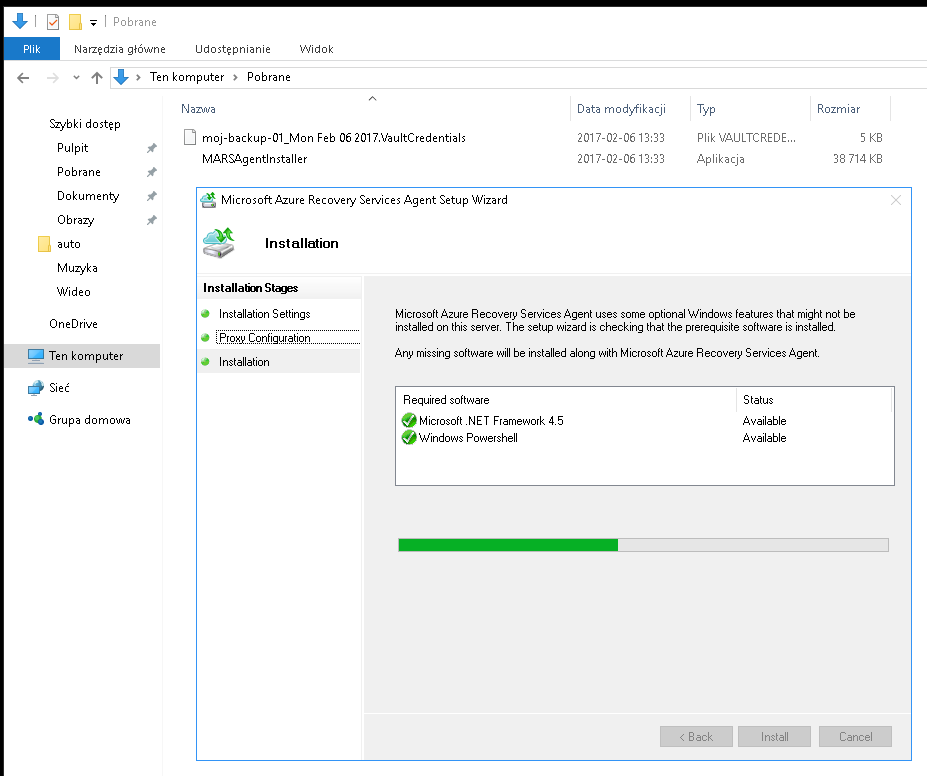Expand the chevron after Ten komputer breadcrumb

tap(235, 77)
